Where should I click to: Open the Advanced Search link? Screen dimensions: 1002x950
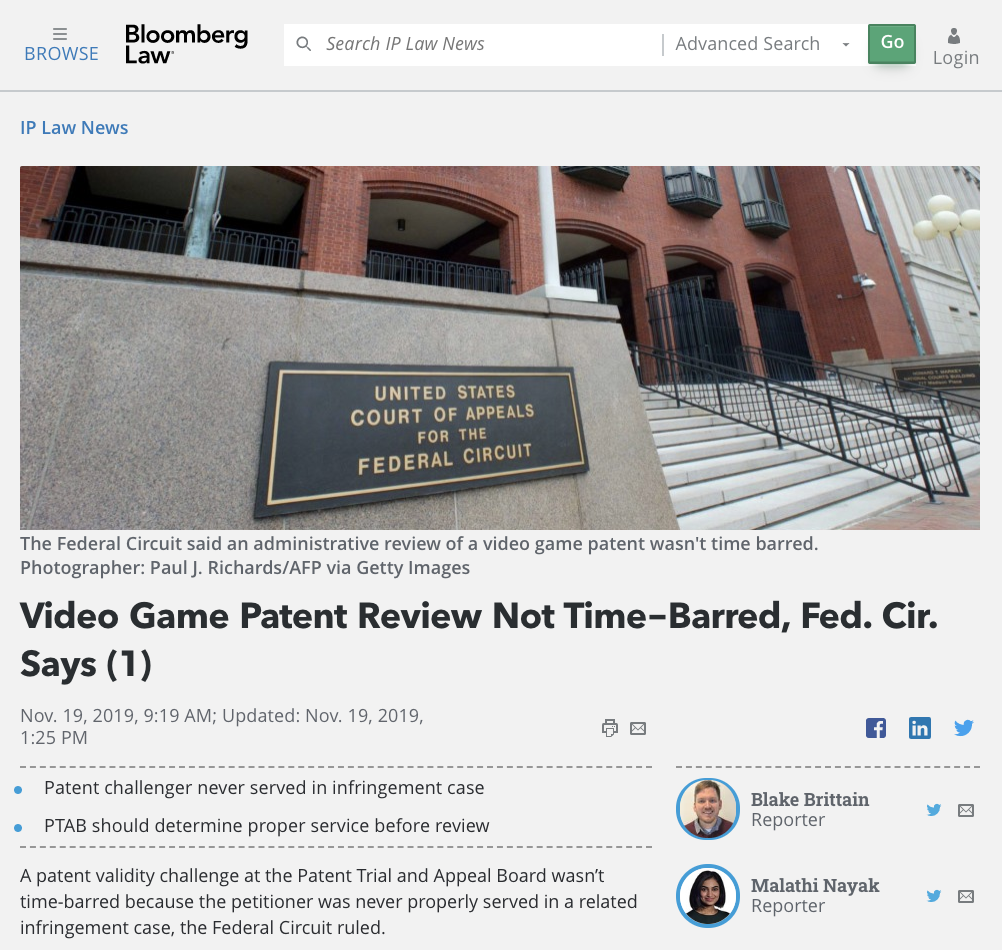747,44
